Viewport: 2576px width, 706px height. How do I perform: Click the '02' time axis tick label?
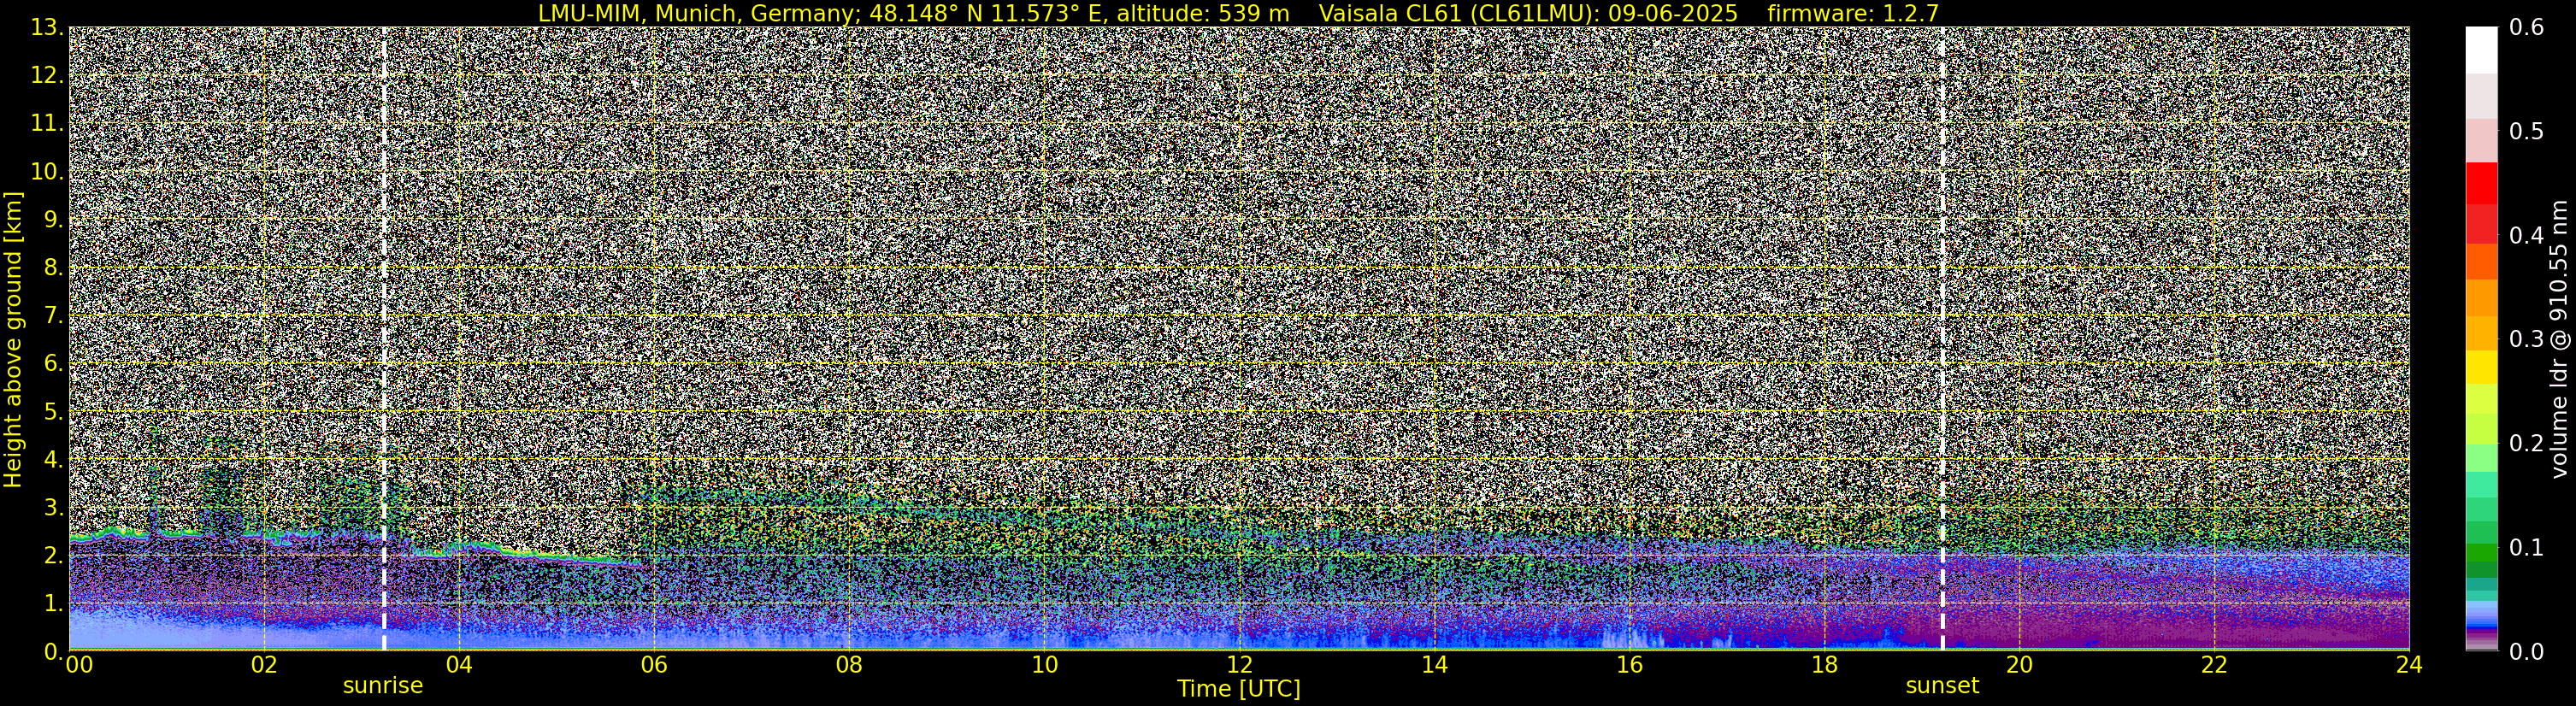point(264,665)
